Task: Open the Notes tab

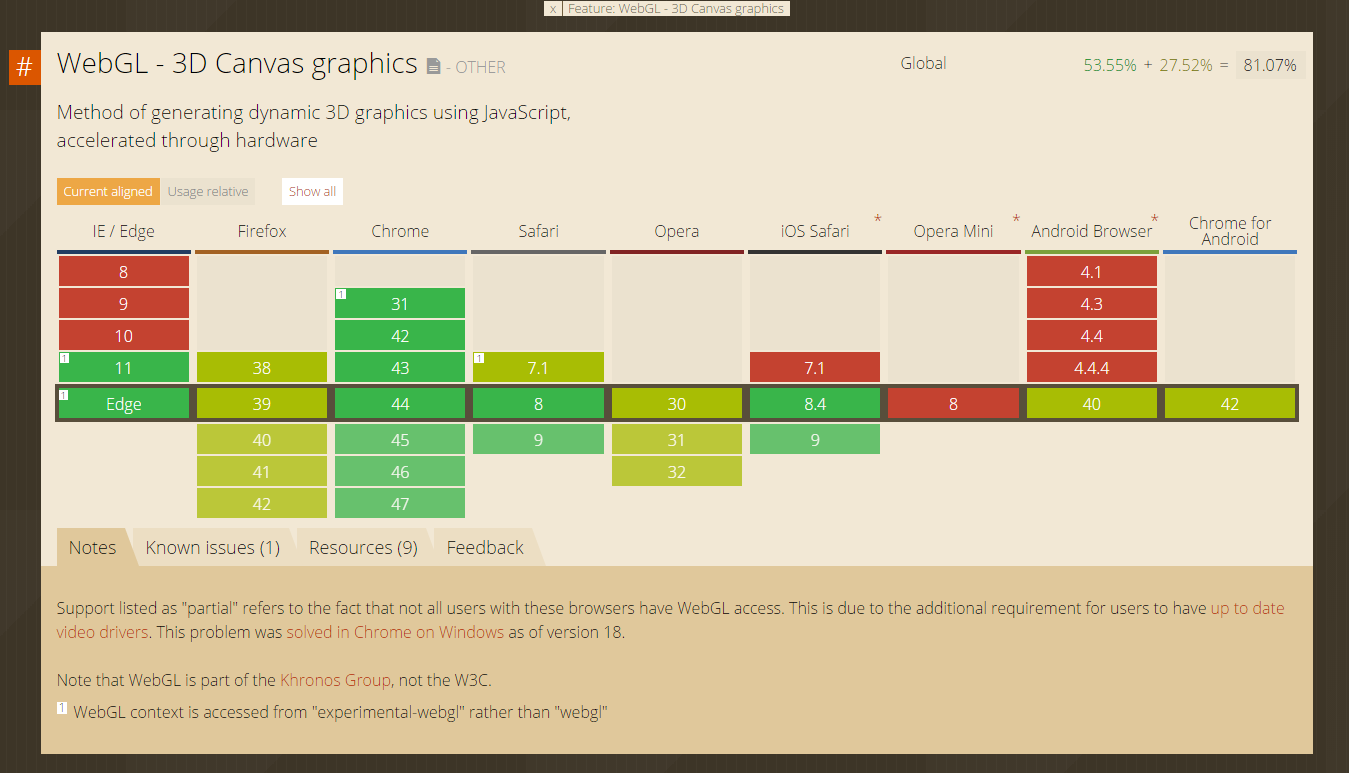Action: (x=92, y=547)
